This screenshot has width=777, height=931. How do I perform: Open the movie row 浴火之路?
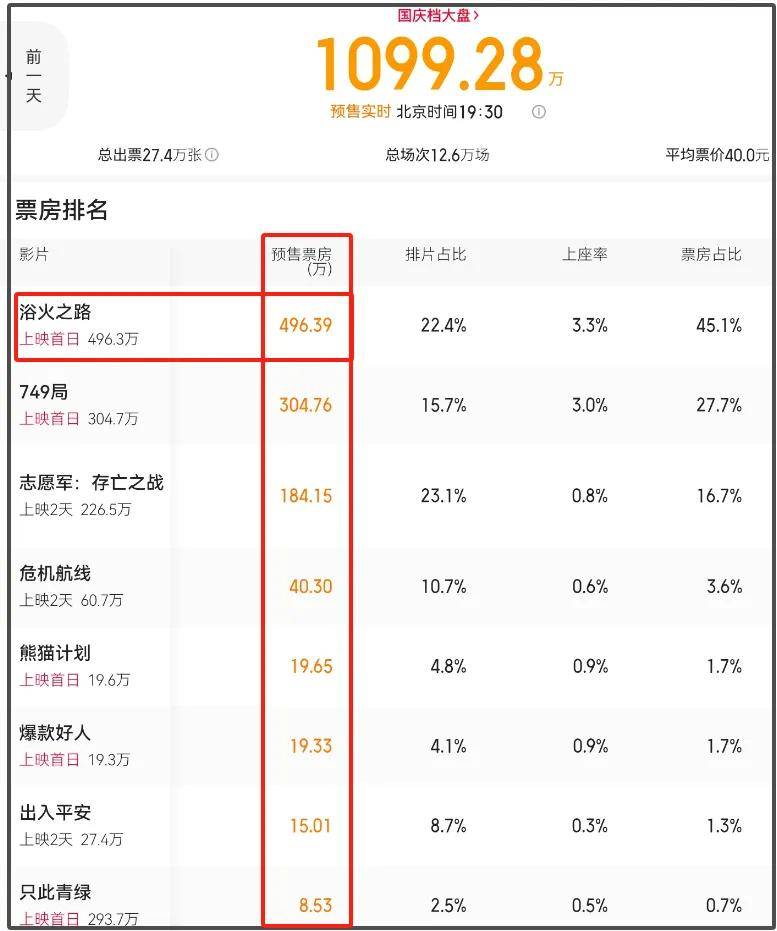pos(390,325)
